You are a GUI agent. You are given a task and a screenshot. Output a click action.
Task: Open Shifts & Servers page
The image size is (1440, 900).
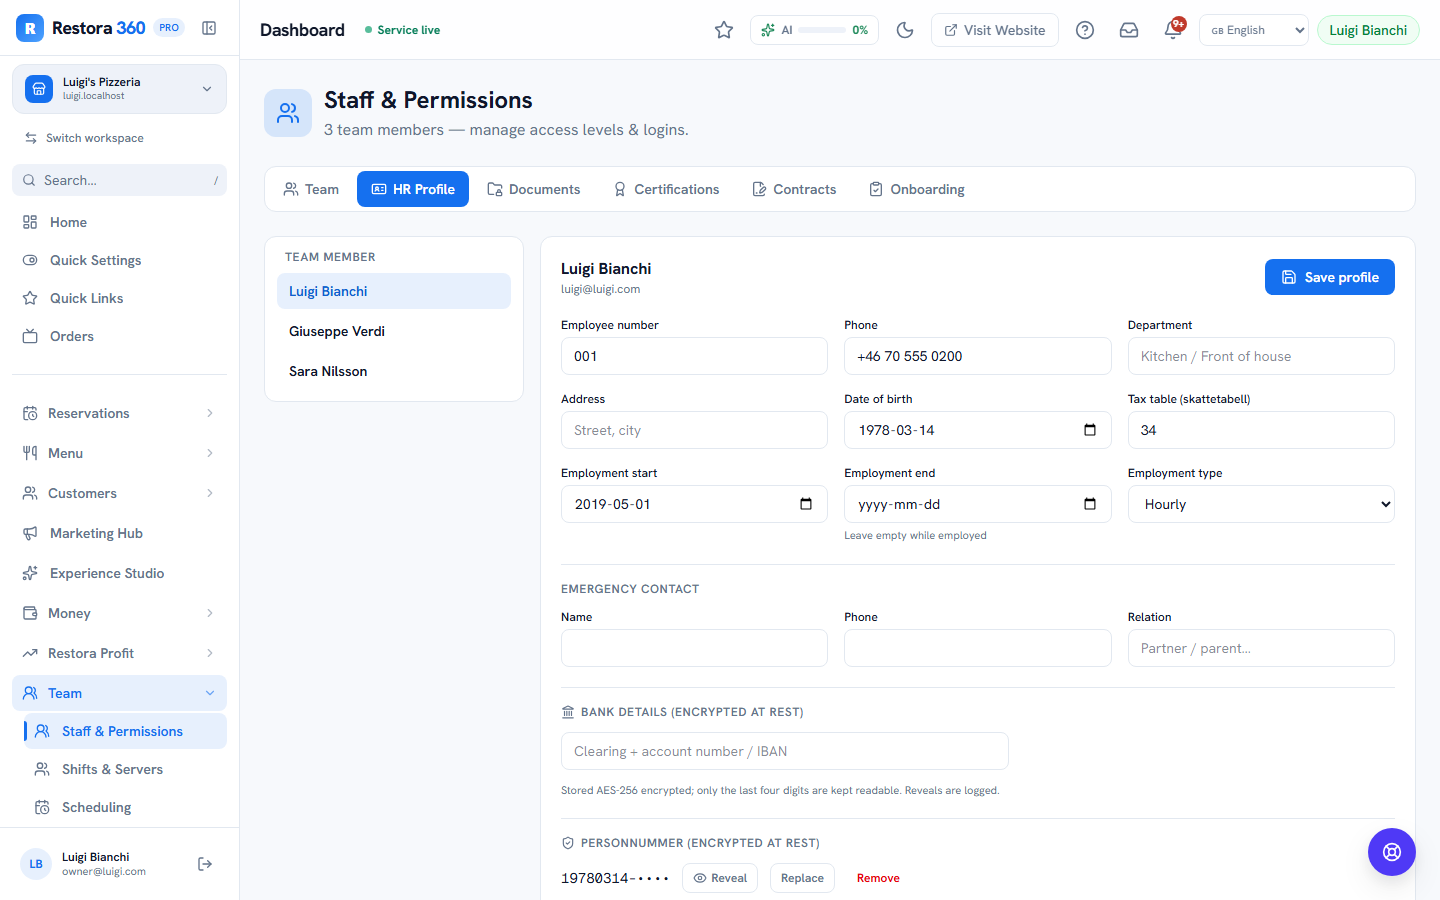tap(125, 769)
